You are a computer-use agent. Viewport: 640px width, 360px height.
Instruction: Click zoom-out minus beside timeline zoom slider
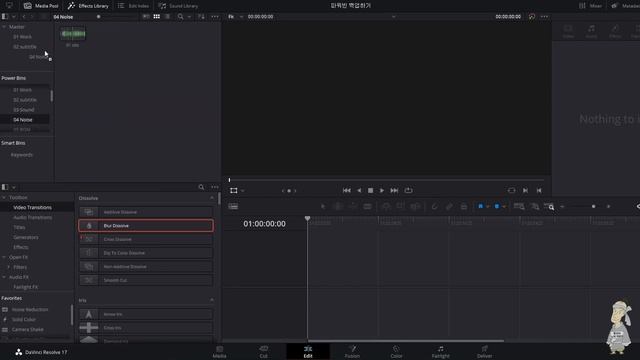point(562,207)
